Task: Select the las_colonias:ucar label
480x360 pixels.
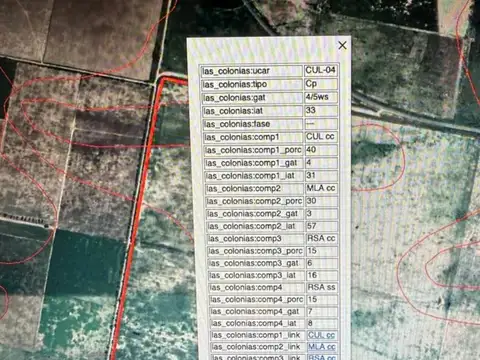Action: tap(236, 71)
